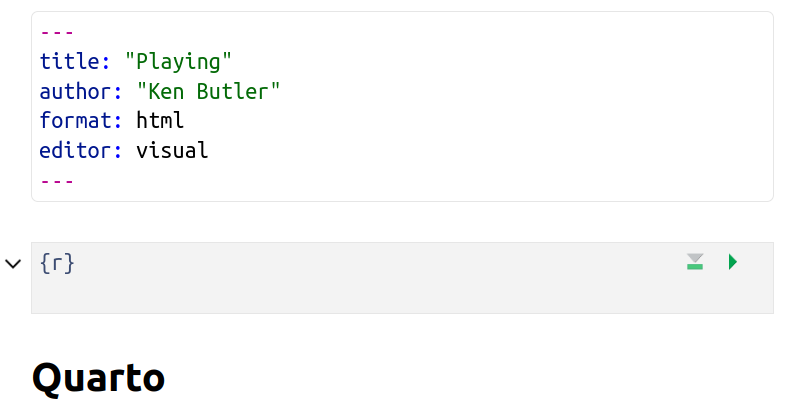Click blank area right of Quarto heading
The image size is (807, 415).
point(480,378)
